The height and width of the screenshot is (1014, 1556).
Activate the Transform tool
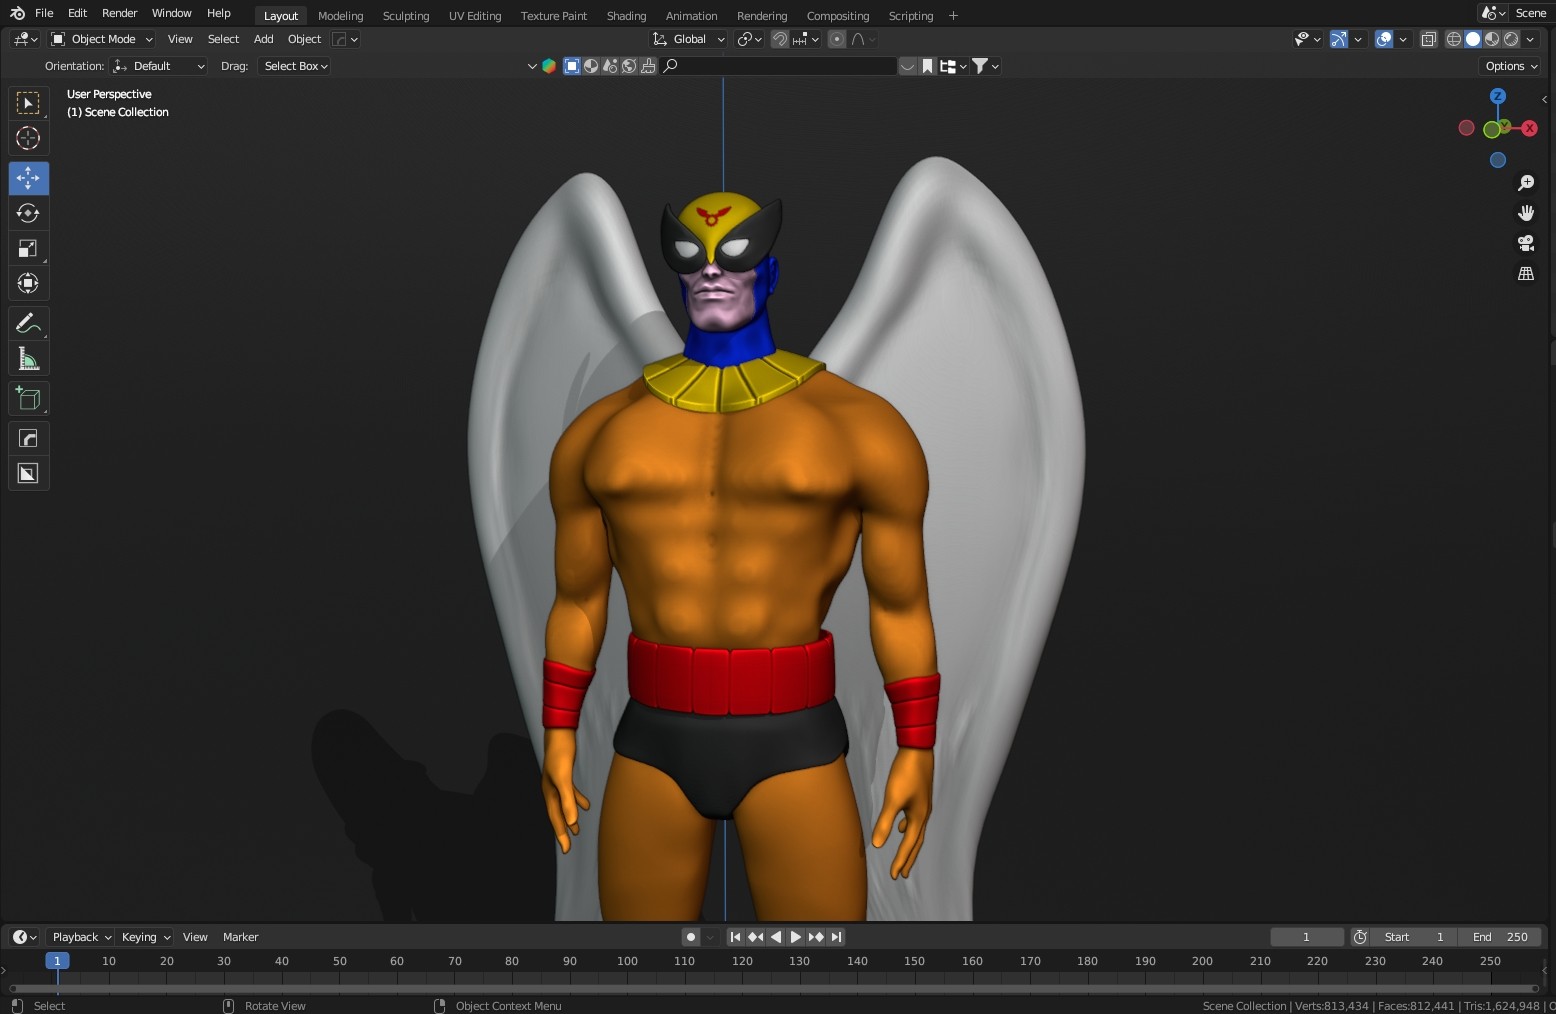[28, 283]
